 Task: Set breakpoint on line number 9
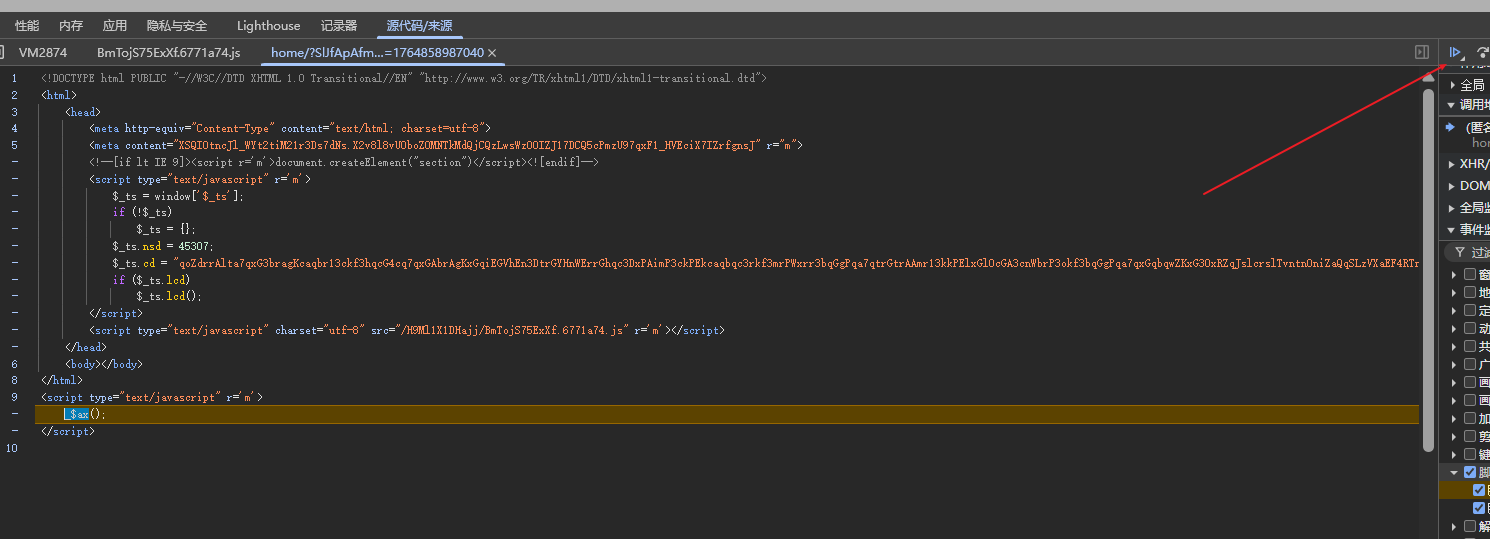[x=14, y=397]
